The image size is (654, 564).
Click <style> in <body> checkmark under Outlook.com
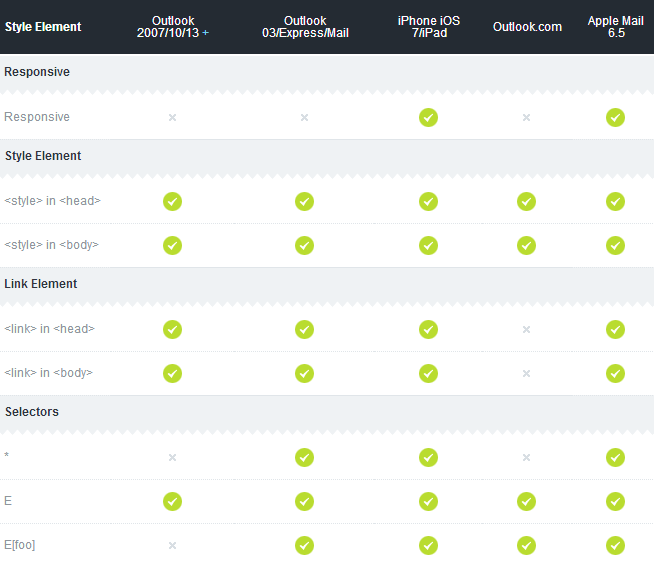526,245
